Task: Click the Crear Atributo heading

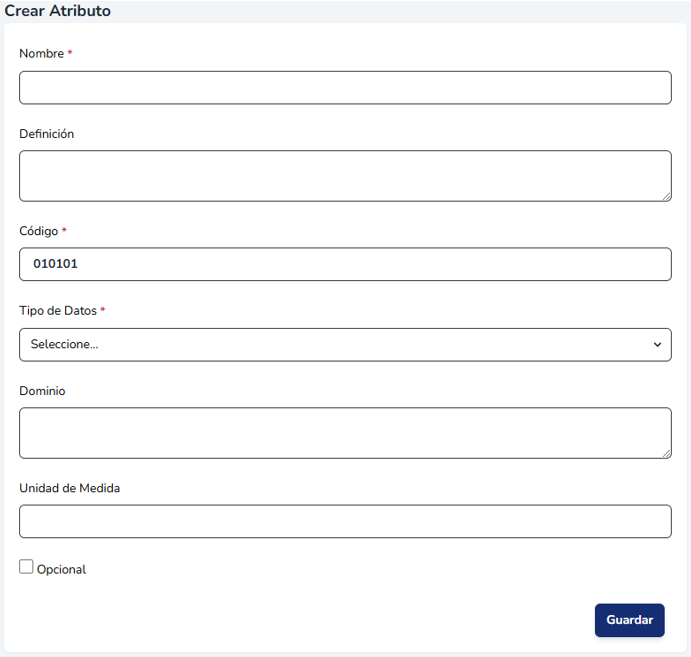Action: pos(58,11)
